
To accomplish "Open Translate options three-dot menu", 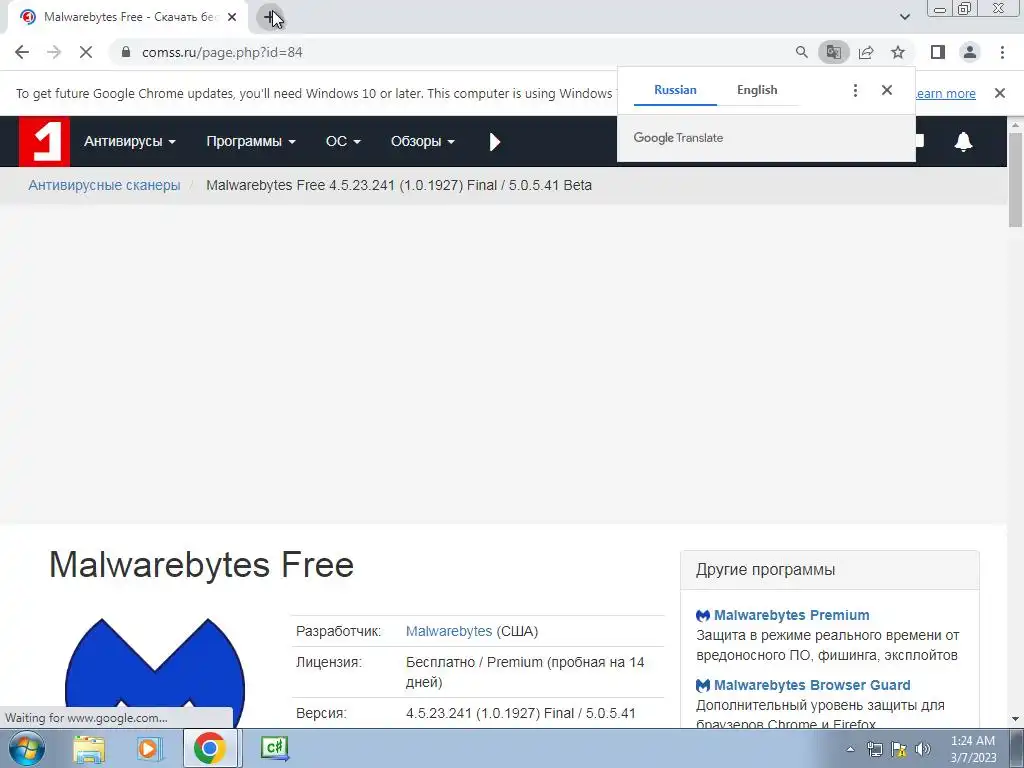I will pyautogui.click(x=855, y=90).
